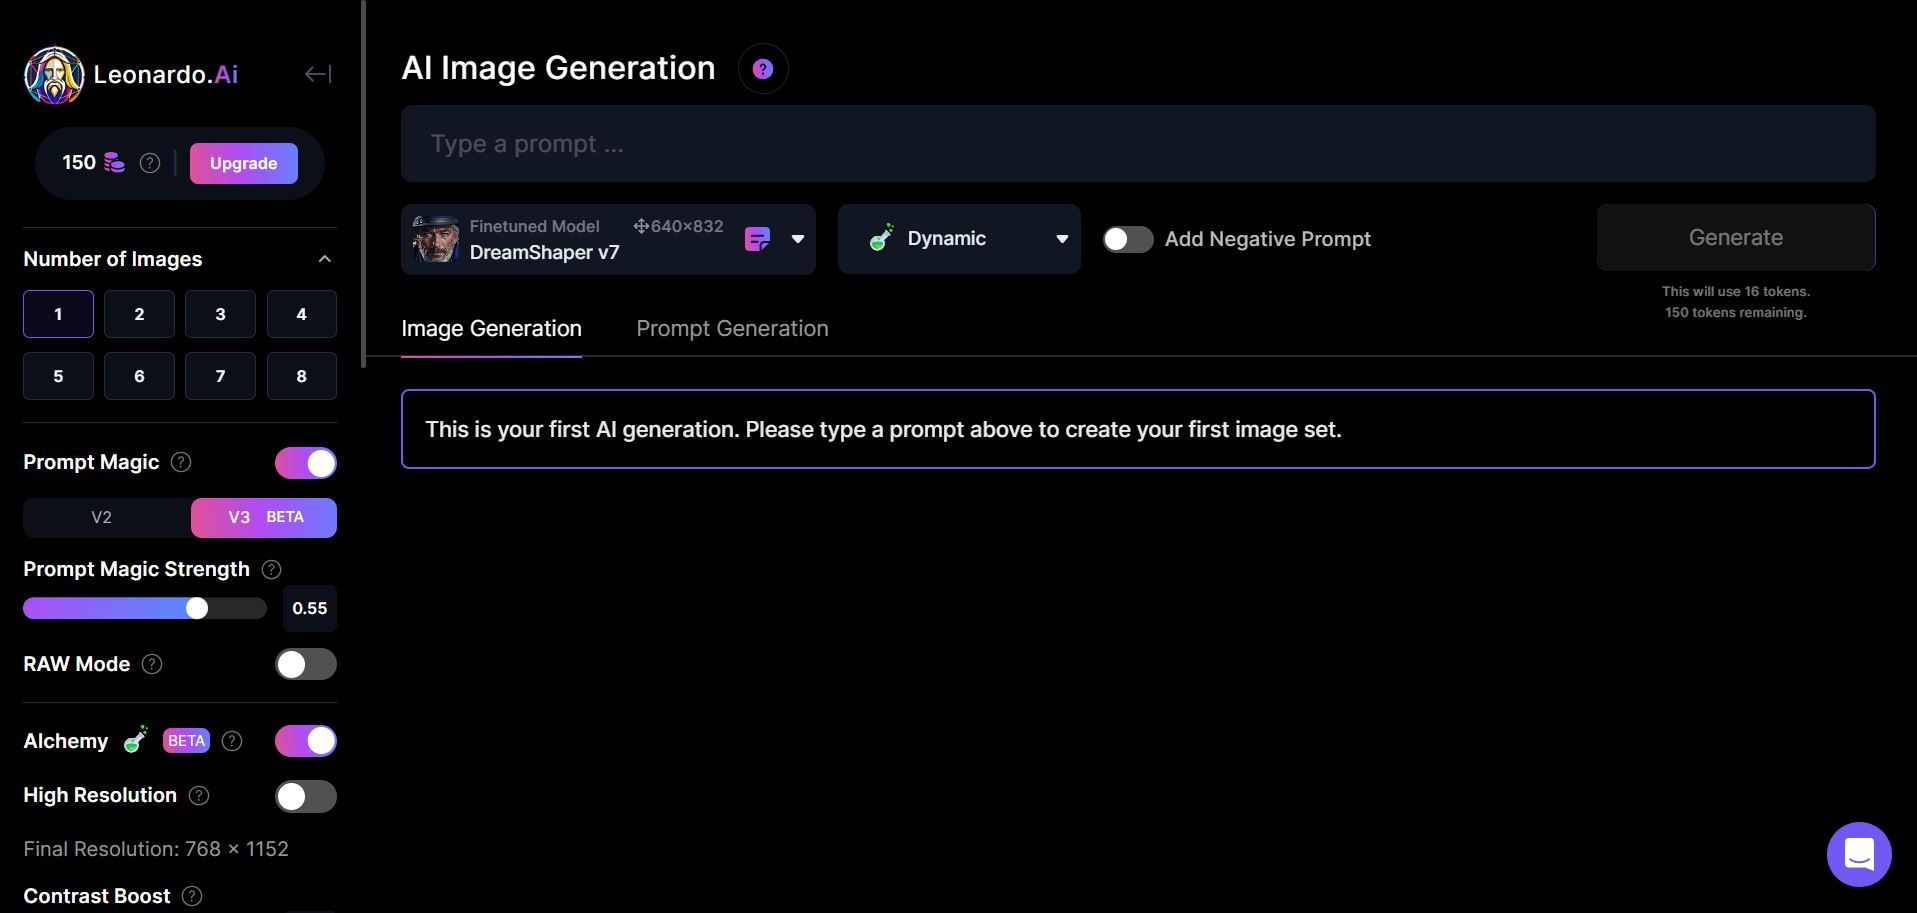Turn on Add Negative Prompt toggle
Viewport: 1917px width, 913px height.
pos(1128,239)
